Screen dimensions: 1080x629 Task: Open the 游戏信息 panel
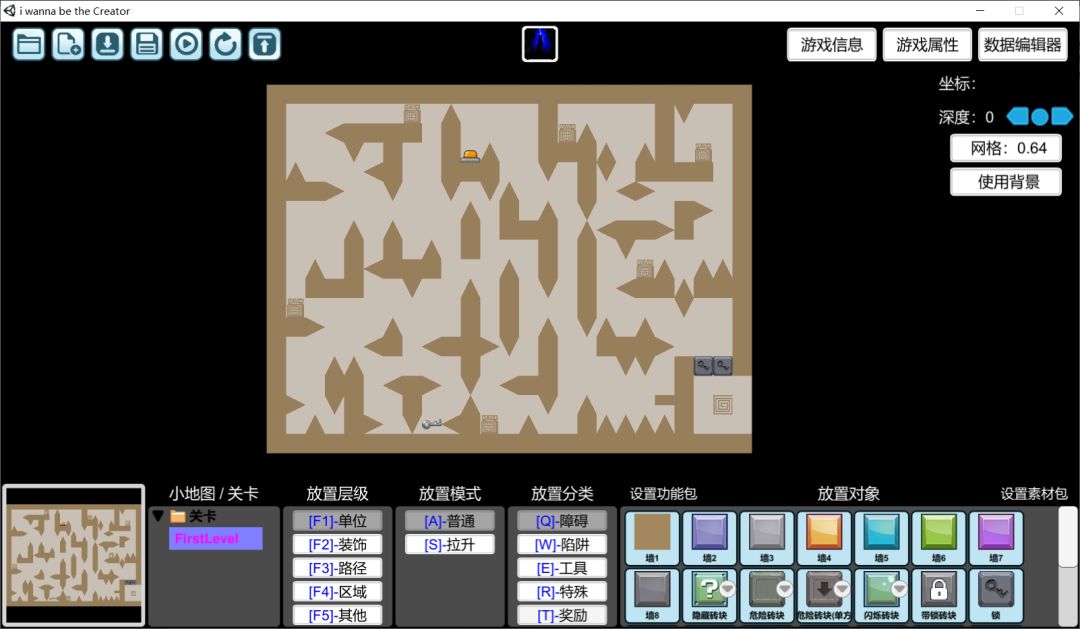coord(832,44)
